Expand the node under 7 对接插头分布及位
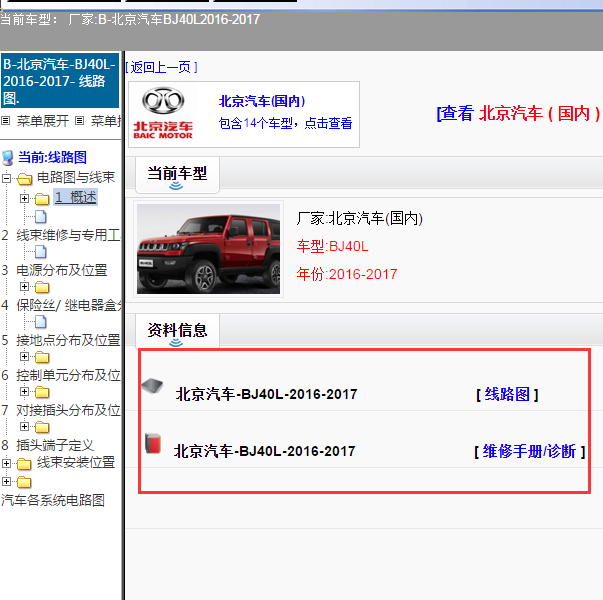The height and width of the screenshot is (600, 603). point(24,427)
